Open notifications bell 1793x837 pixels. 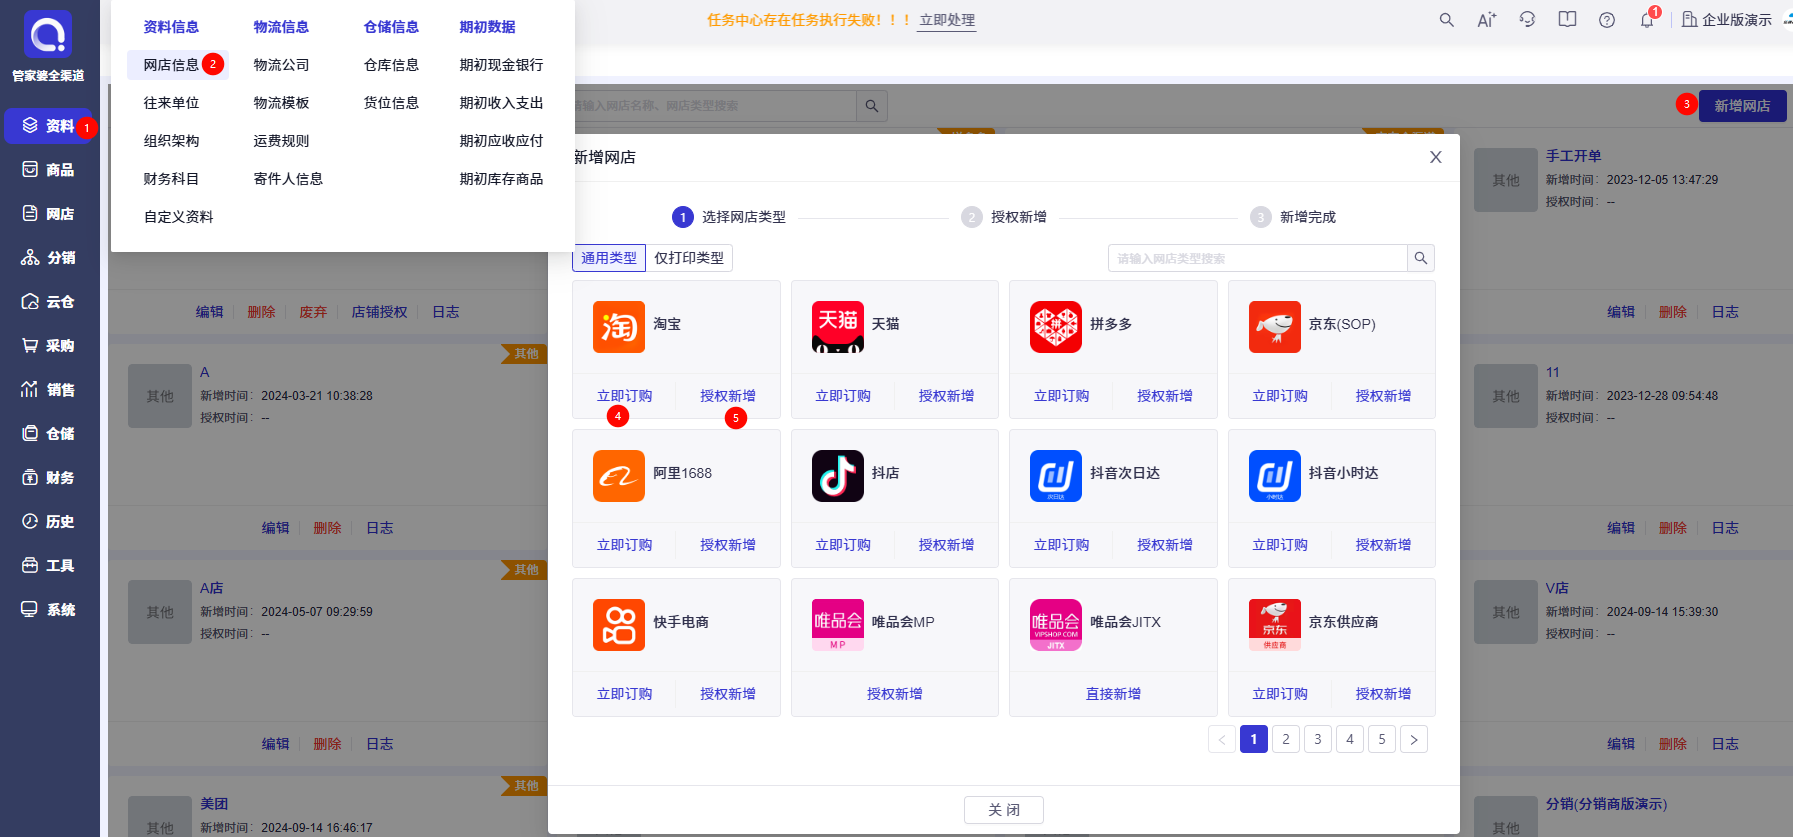point(1647,20)
